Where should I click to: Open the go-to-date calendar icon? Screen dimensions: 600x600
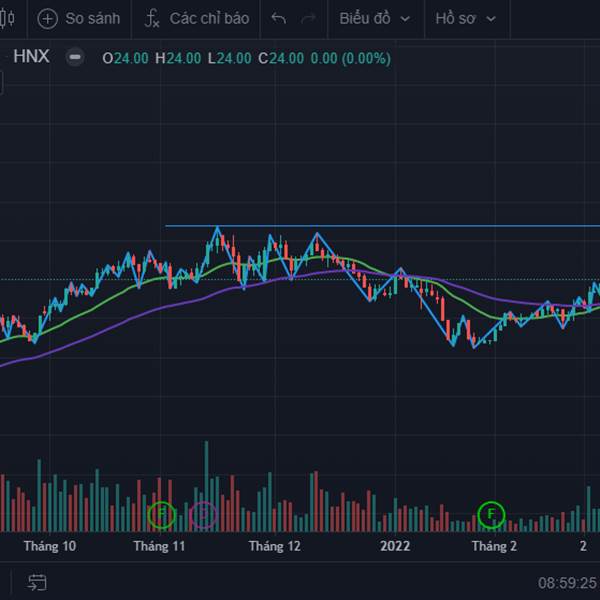[37, 582]
